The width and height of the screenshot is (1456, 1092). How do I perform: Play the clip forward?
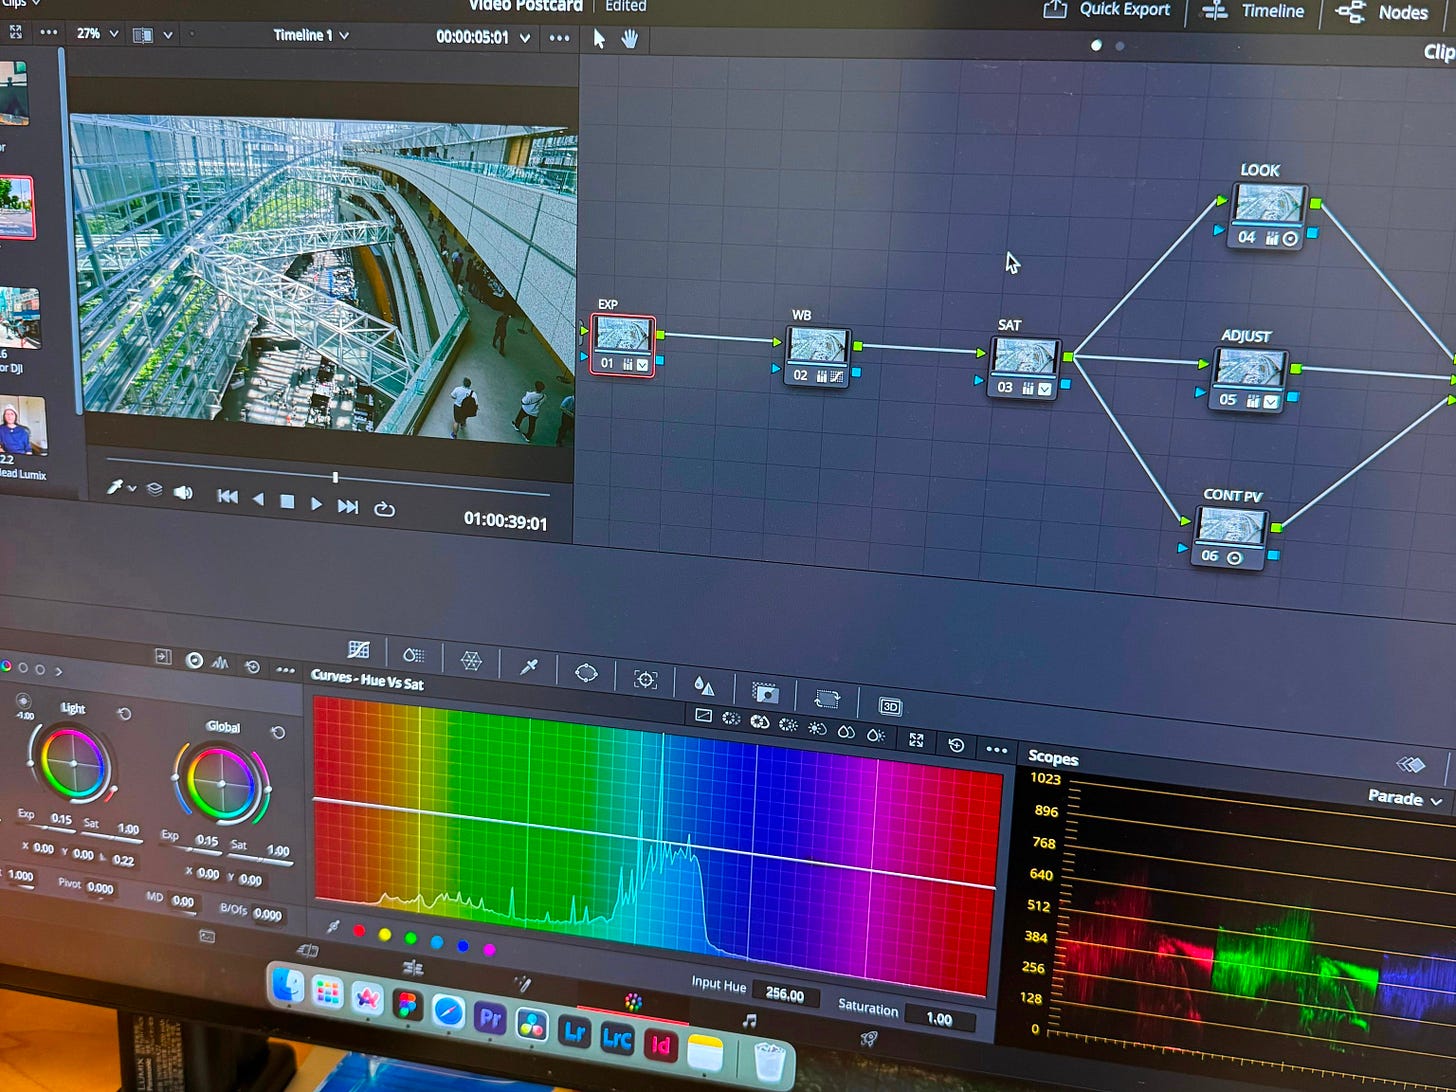tap(316, 503)
